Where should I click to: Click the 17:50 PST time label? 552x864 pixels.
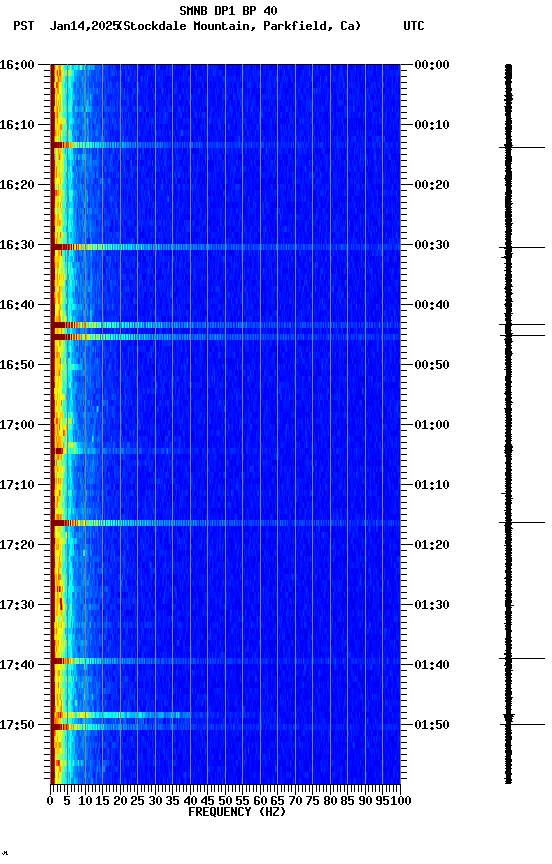17,725
